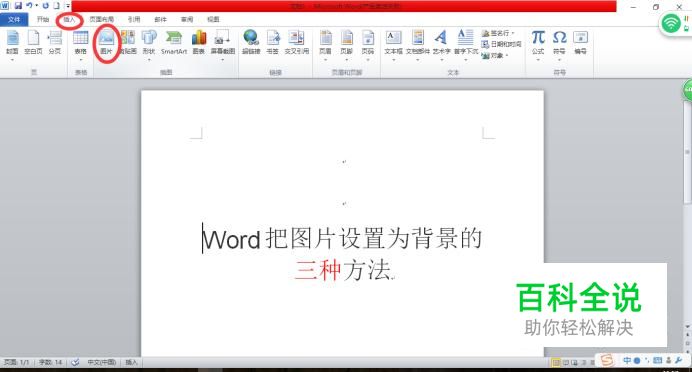Screen dimensions: 692x372
Task: Switch to Full Screen Reading view in the status bar
Action: pyautogui.click(x=565, y=363)
